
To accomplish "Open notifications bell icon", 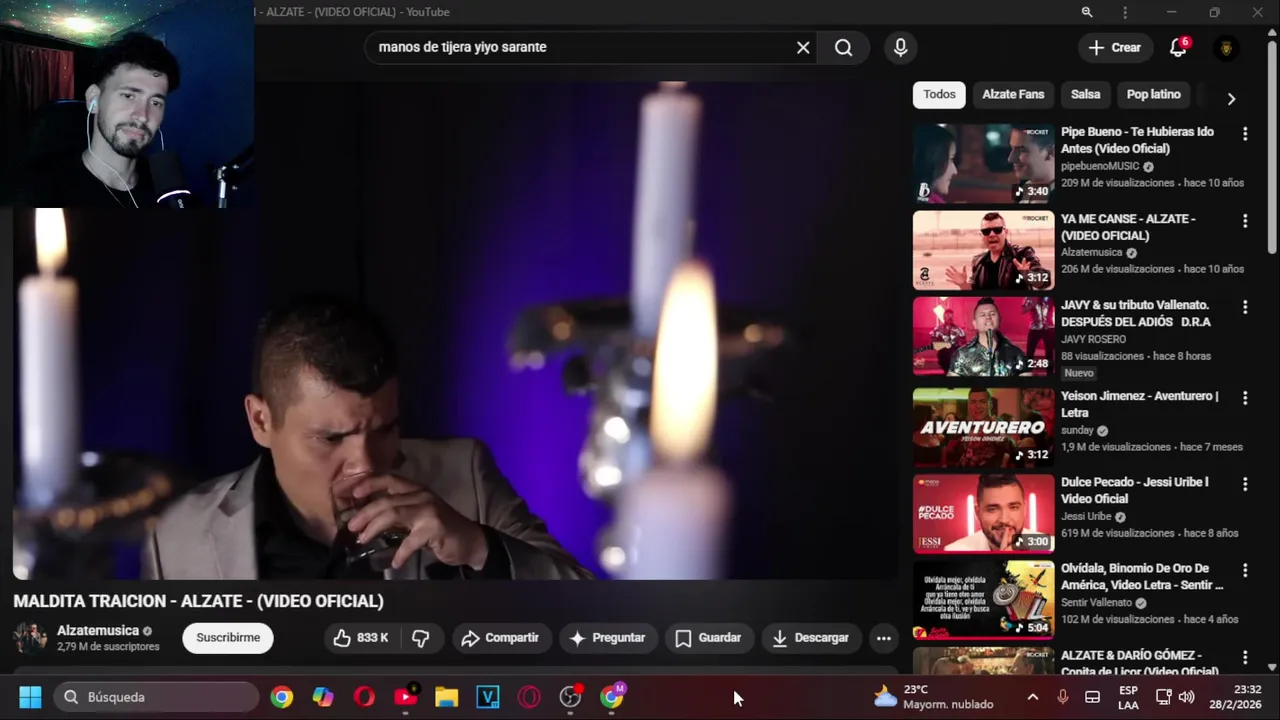I will (x=1179, y=47).
